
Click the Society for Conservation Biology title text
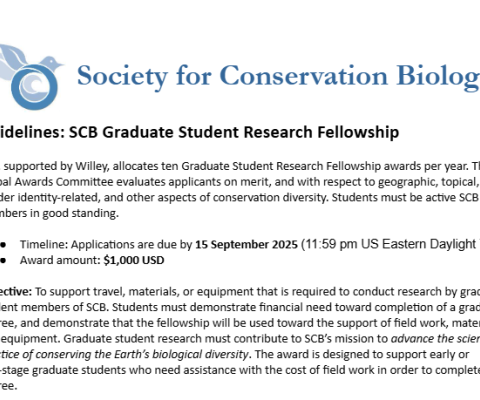pyautogui.click(x=278, y=77)
